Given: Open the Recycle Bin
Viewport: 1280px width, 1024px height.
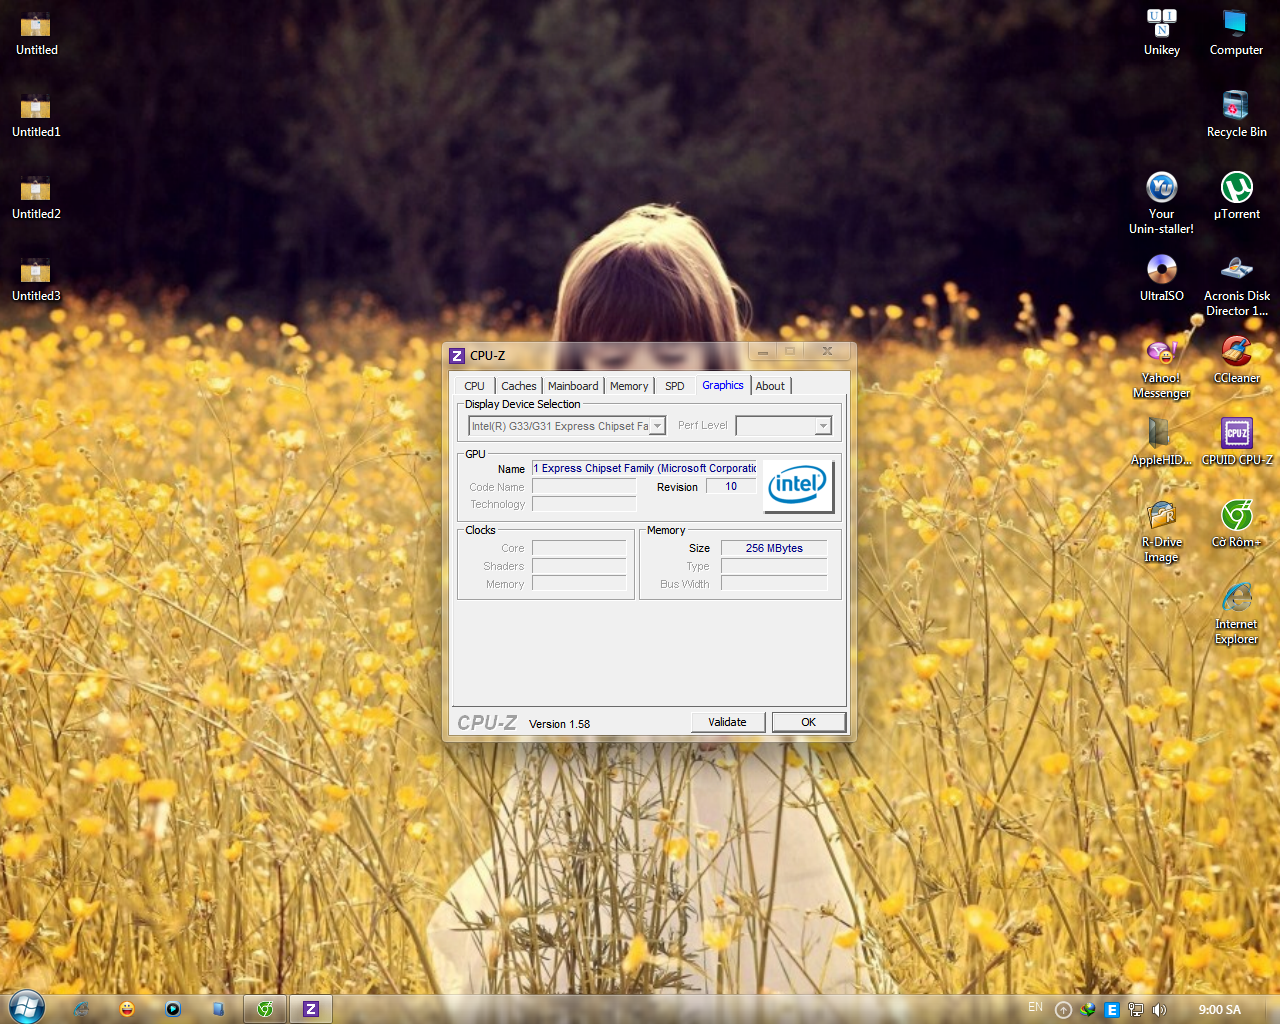Looking at the screenshot, I should (x=1236, y=115).
